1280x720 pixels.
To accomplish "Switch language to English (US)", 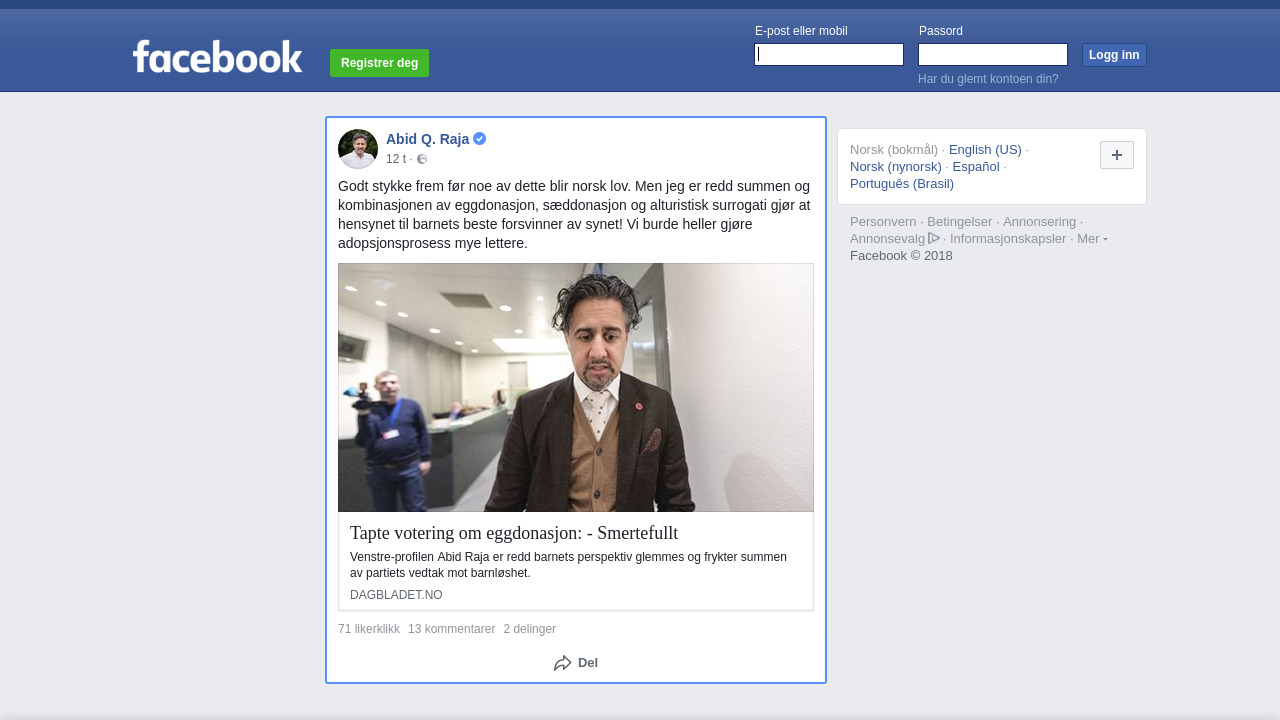I will [x=985, y=150].
